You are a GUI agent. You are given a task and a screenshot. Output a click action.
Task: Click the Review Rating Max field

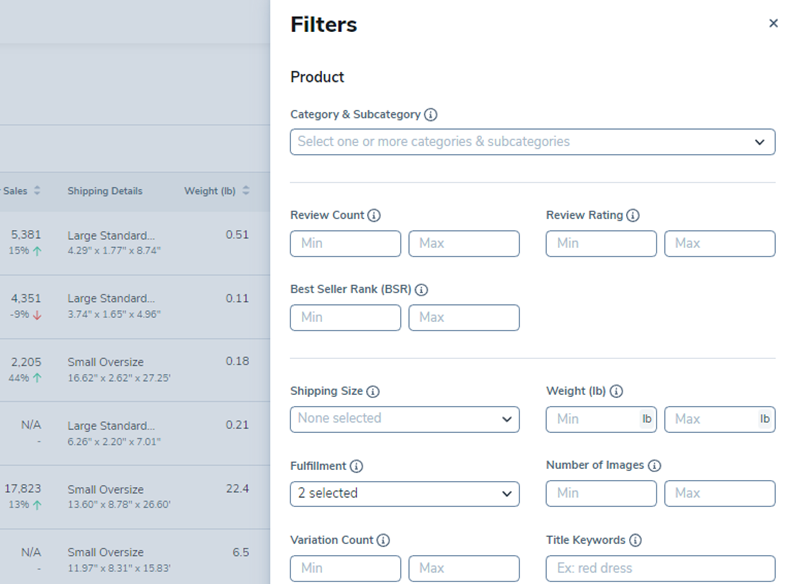tap(719, 243)
